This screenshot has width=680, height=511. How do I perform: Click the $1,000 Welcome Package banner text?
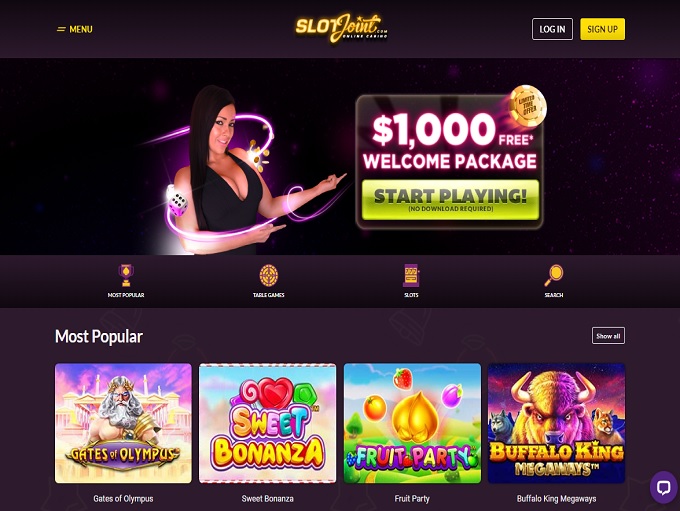[x=450, y=142]
